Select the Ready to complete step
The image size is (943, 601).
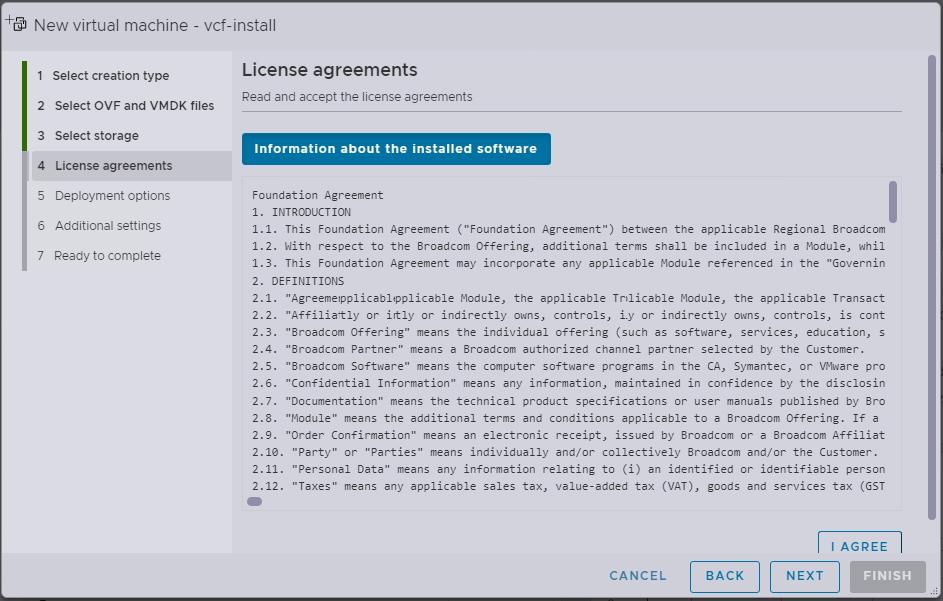tap(107, 256)
